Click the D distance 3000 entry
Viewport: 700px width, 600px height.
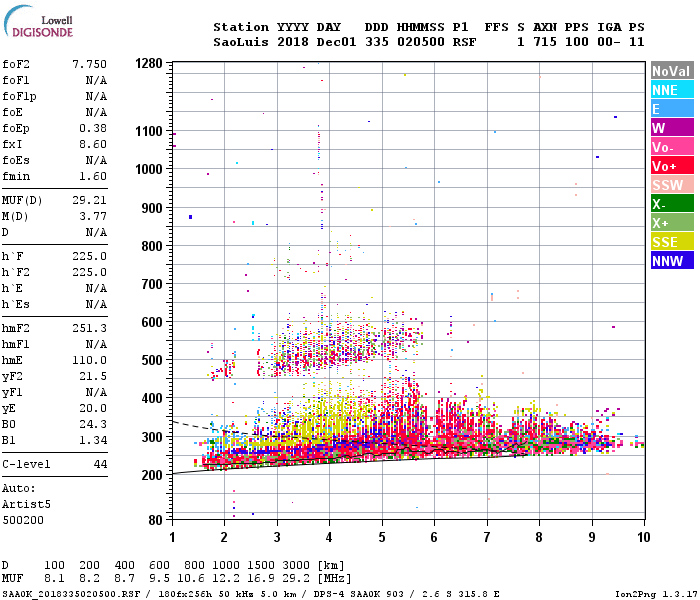coord(296,565)
